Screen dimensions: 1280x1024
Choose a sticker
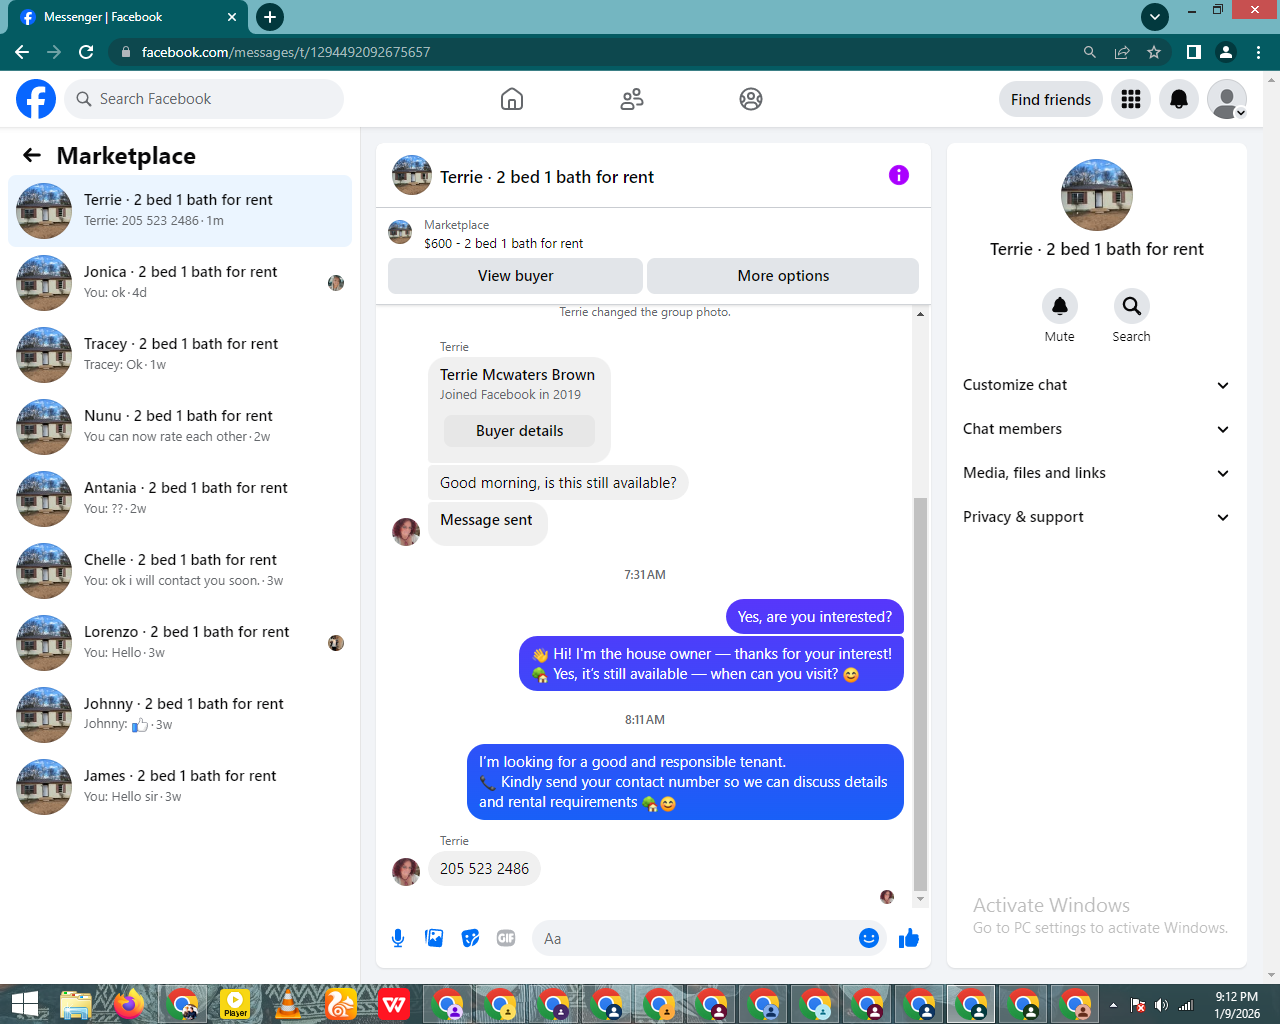tap(470, 938)
